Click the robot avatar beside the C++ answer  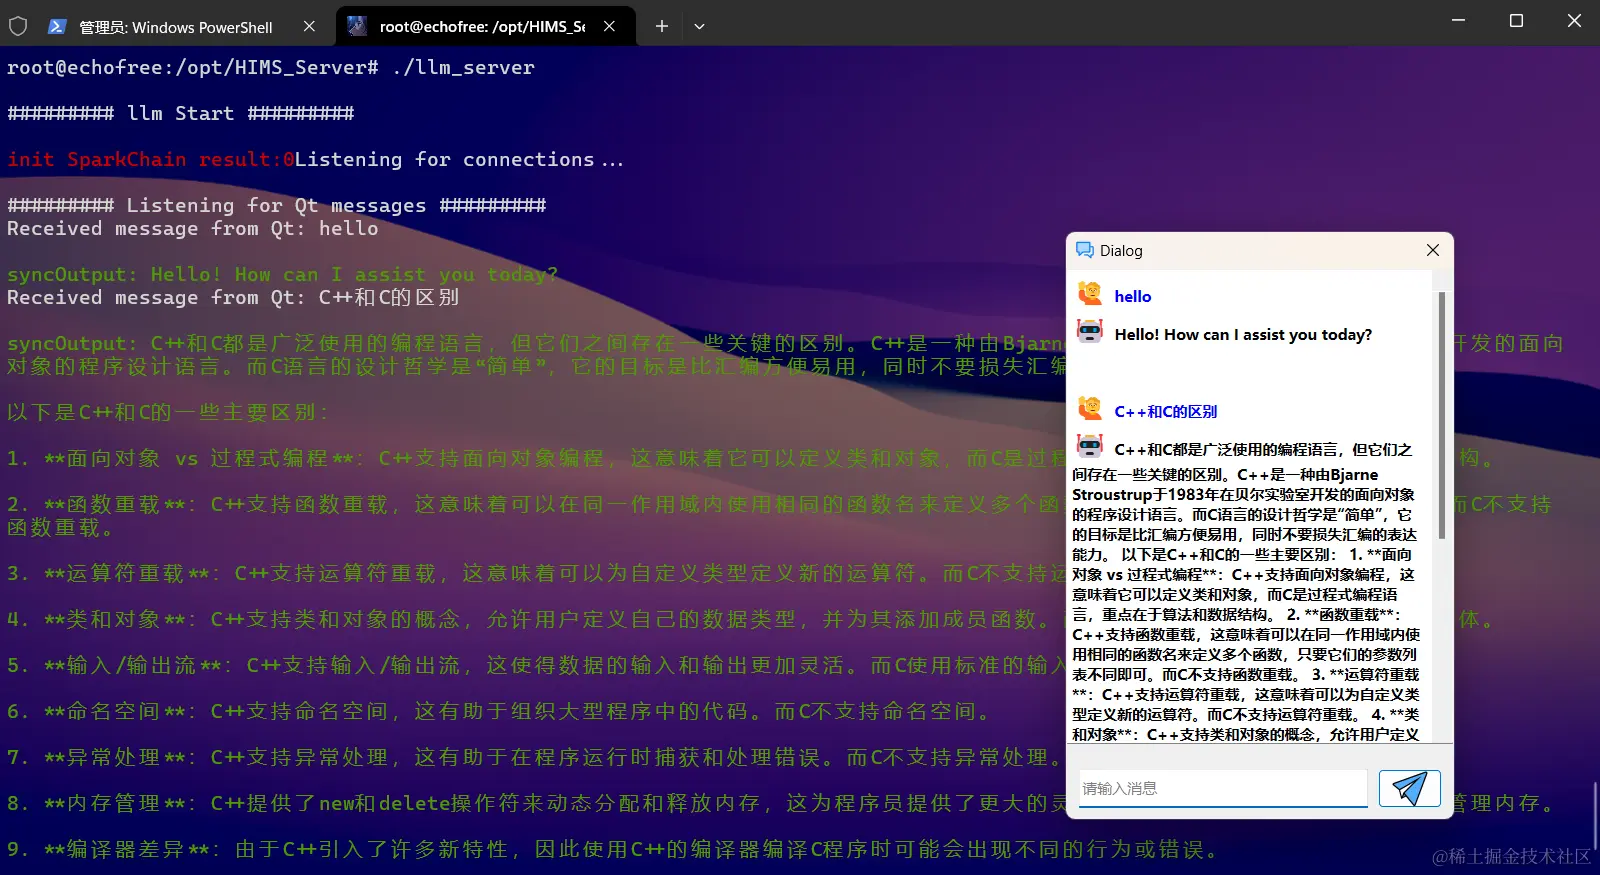pyautogui.click(x=1090, y=446)
